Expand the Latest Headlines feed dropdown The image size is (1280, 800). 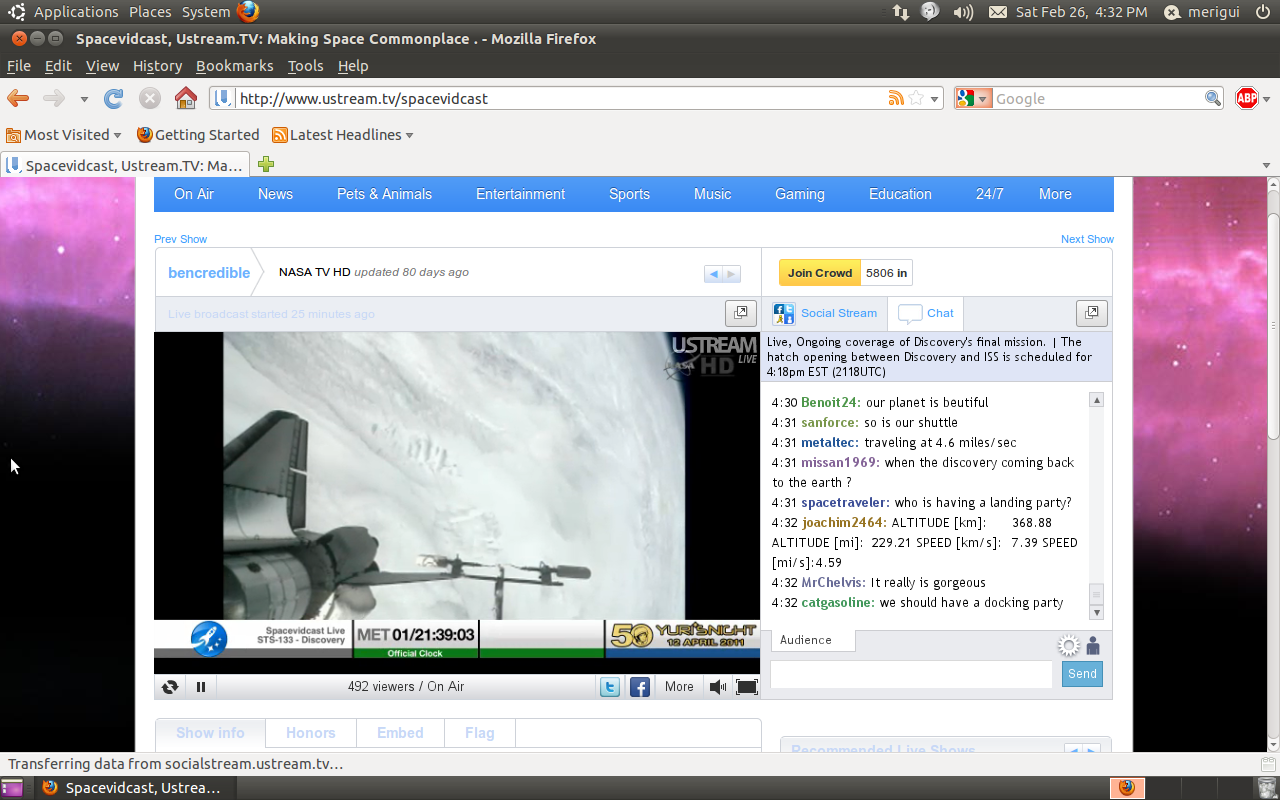343,135
